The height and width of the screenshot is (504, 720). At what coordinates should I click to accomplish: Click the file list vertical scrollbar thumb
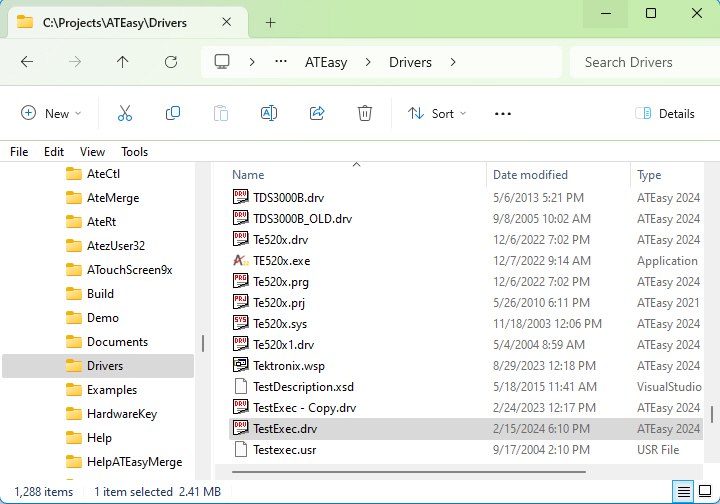(x=711, y=414)
